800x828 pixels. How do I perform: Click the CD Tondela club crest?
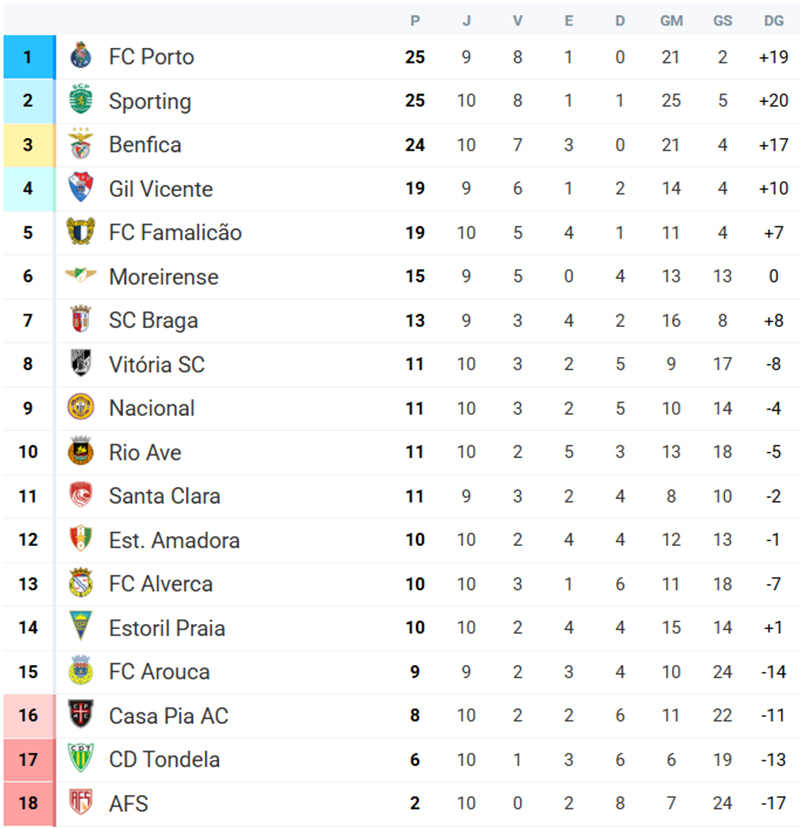(80, 759)
